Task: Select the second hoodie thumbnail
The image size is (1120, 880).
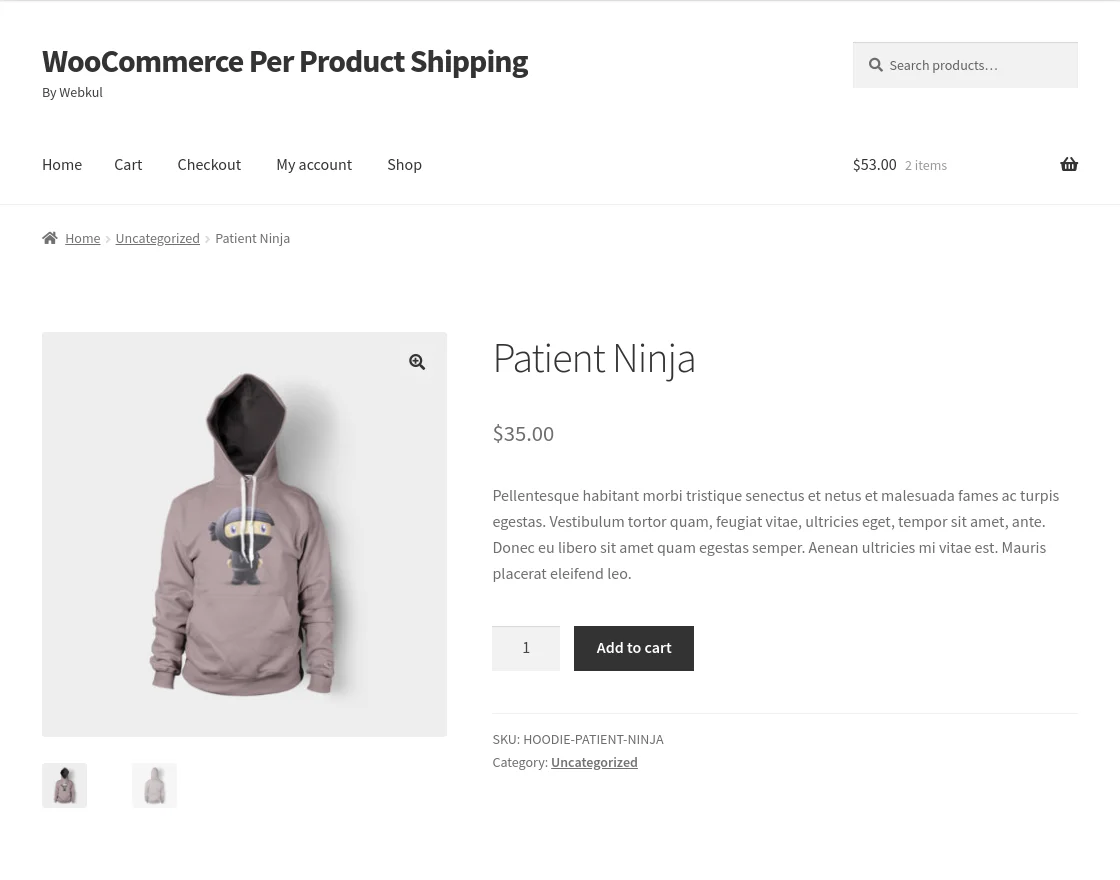Action: (x=154, y=785)
